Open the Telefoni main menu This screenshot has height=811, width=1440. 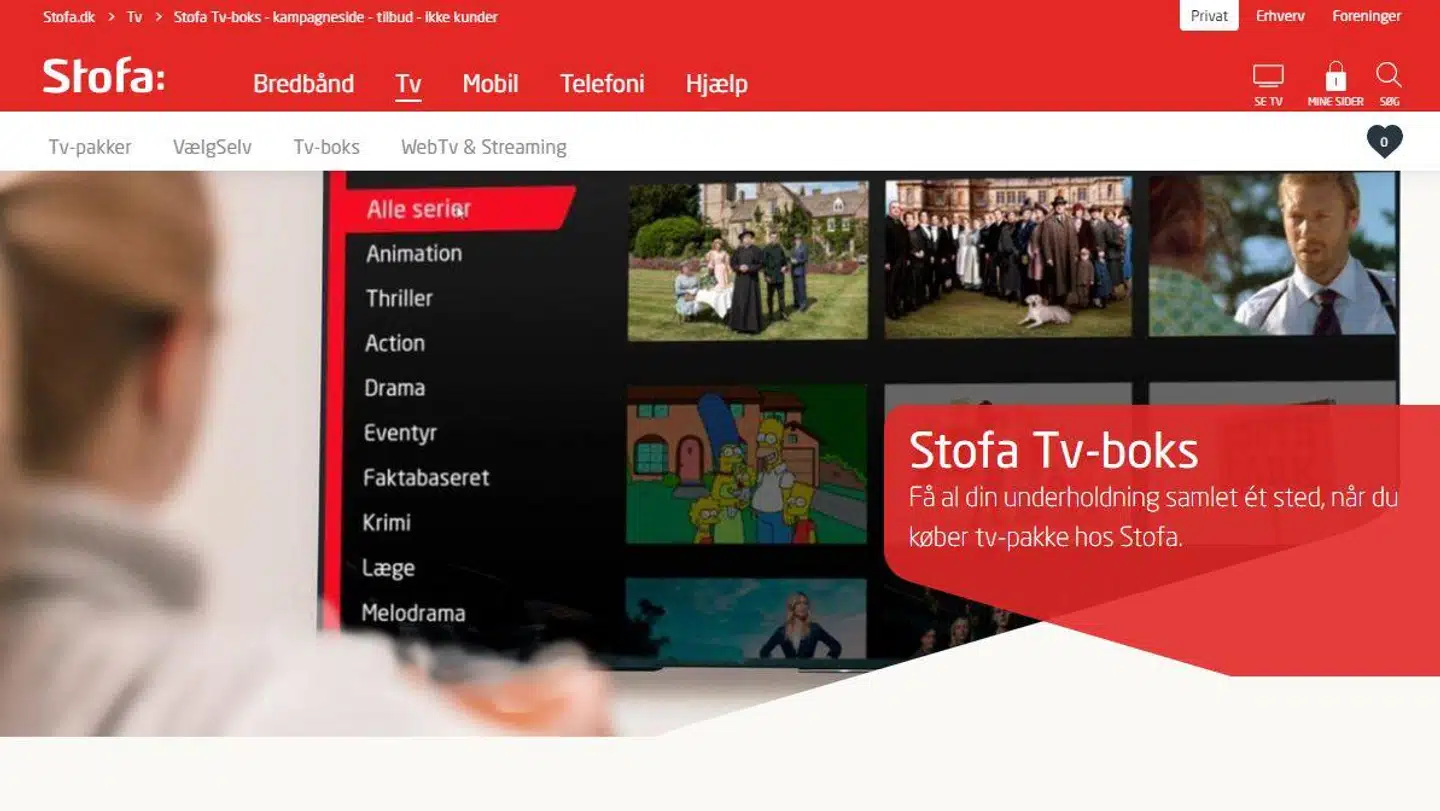click(602, 84)
